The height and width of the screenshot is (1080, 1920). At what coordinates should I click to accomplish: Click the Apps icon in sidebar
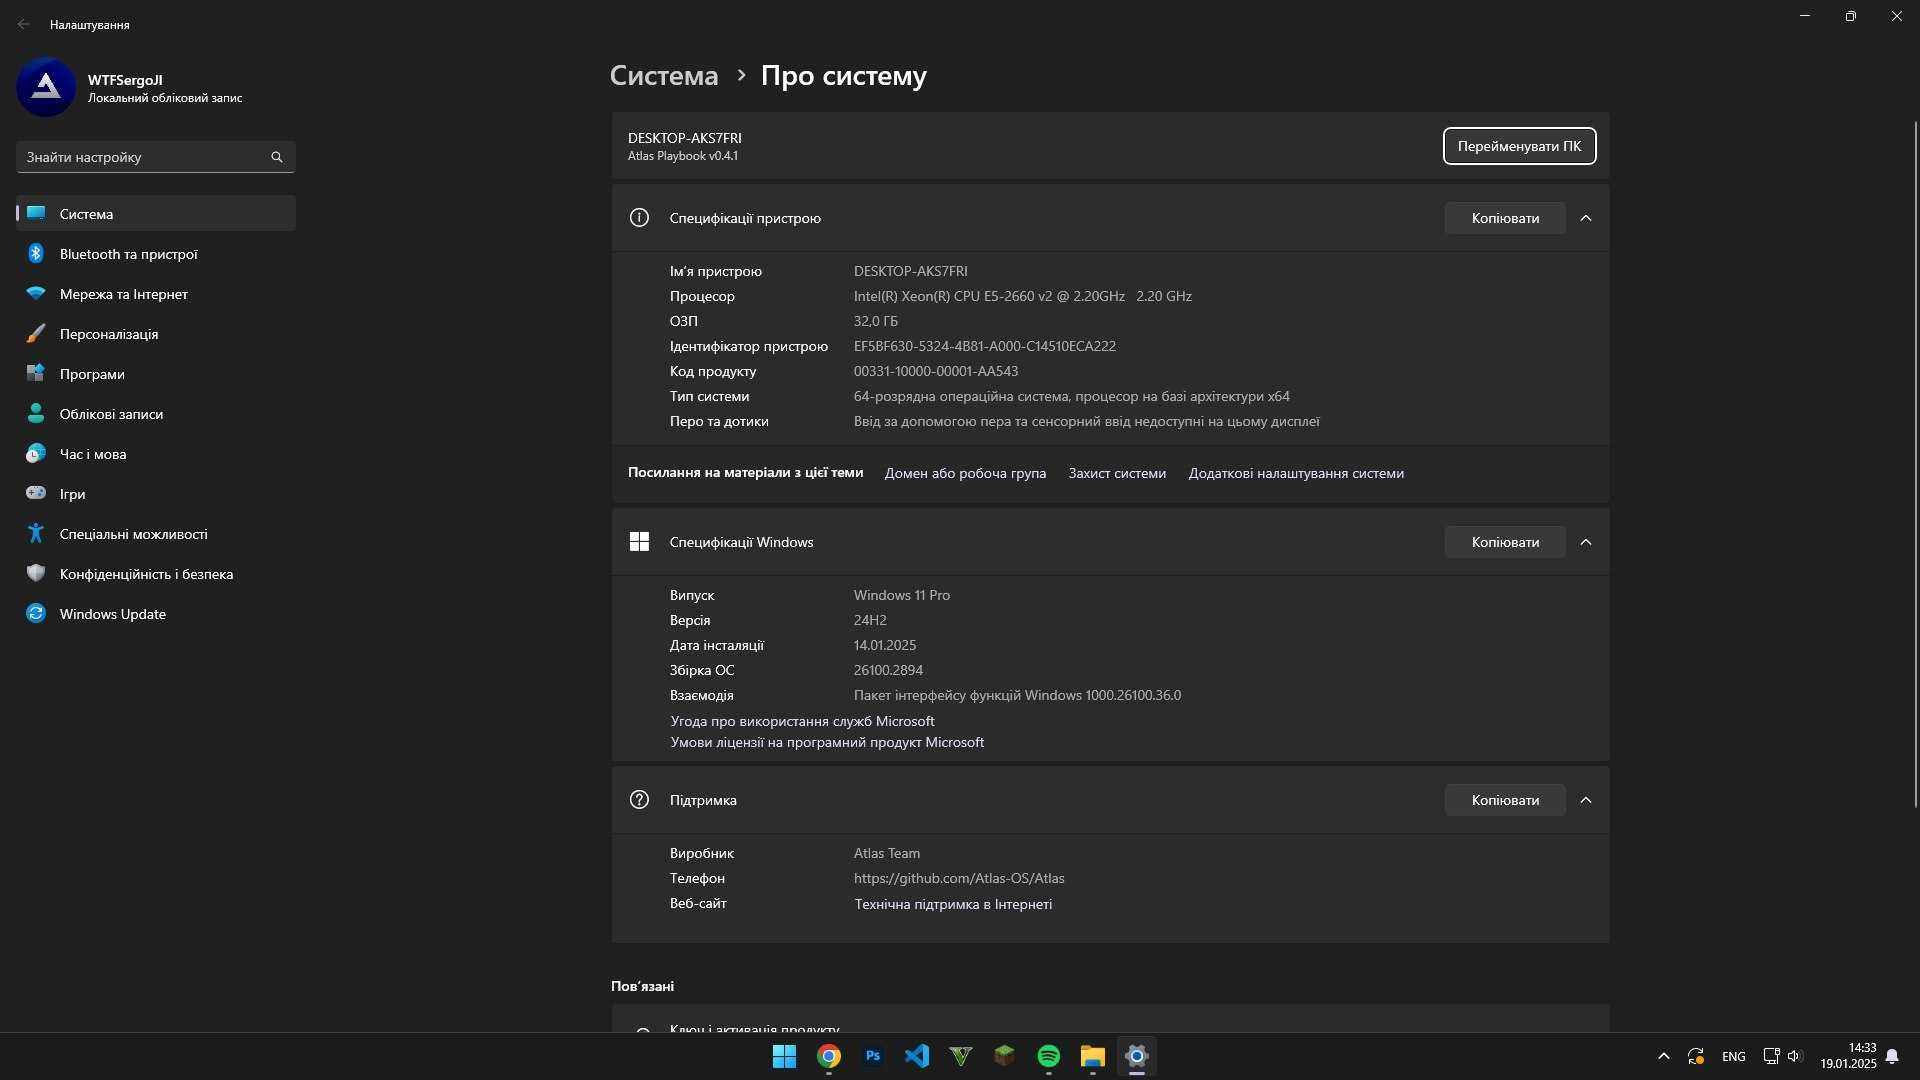pyautogui.click(x=36, y=374)
